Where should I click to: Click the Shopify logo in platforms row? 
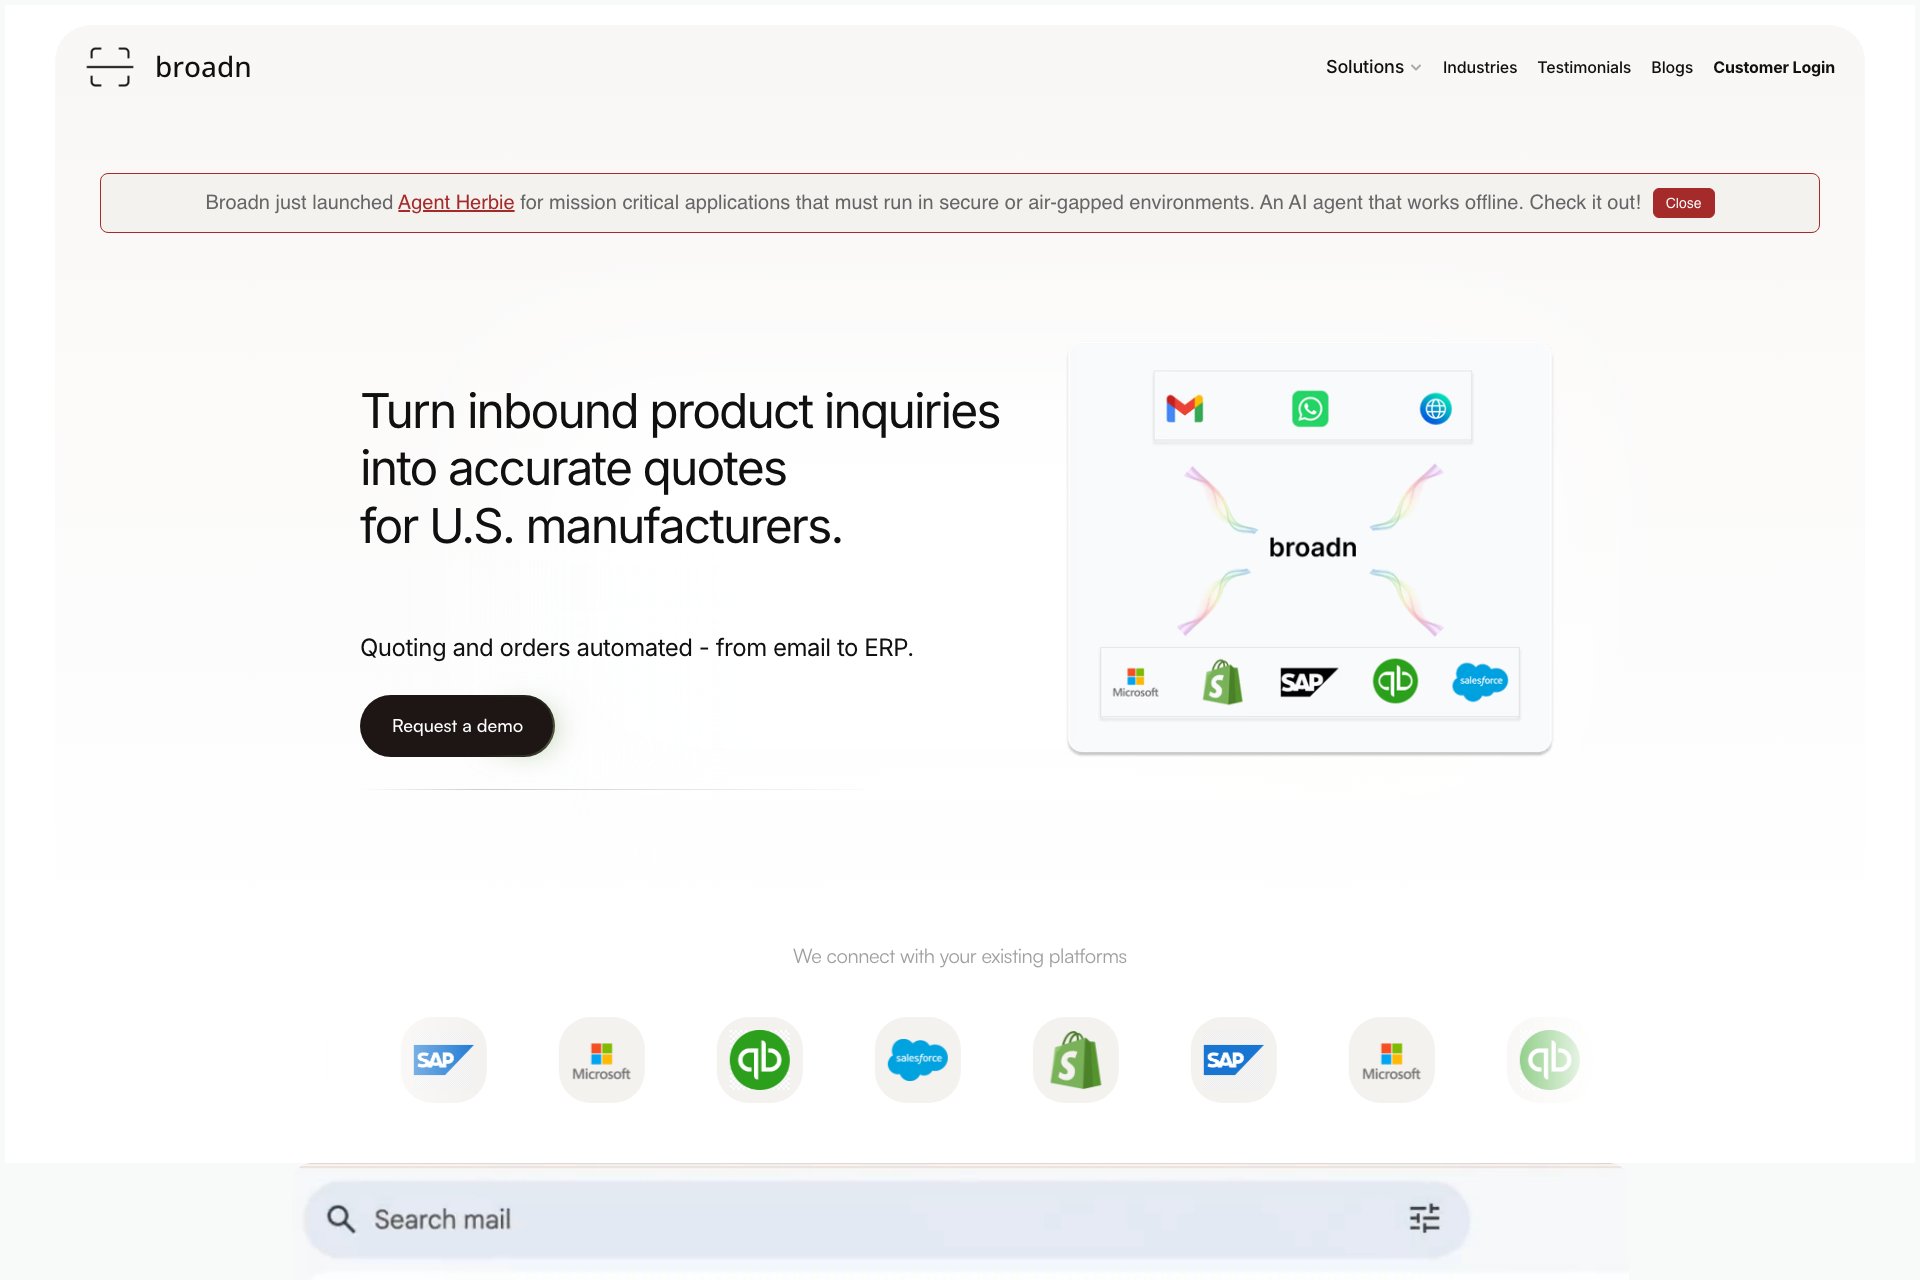click(x=1076, y=1060)
